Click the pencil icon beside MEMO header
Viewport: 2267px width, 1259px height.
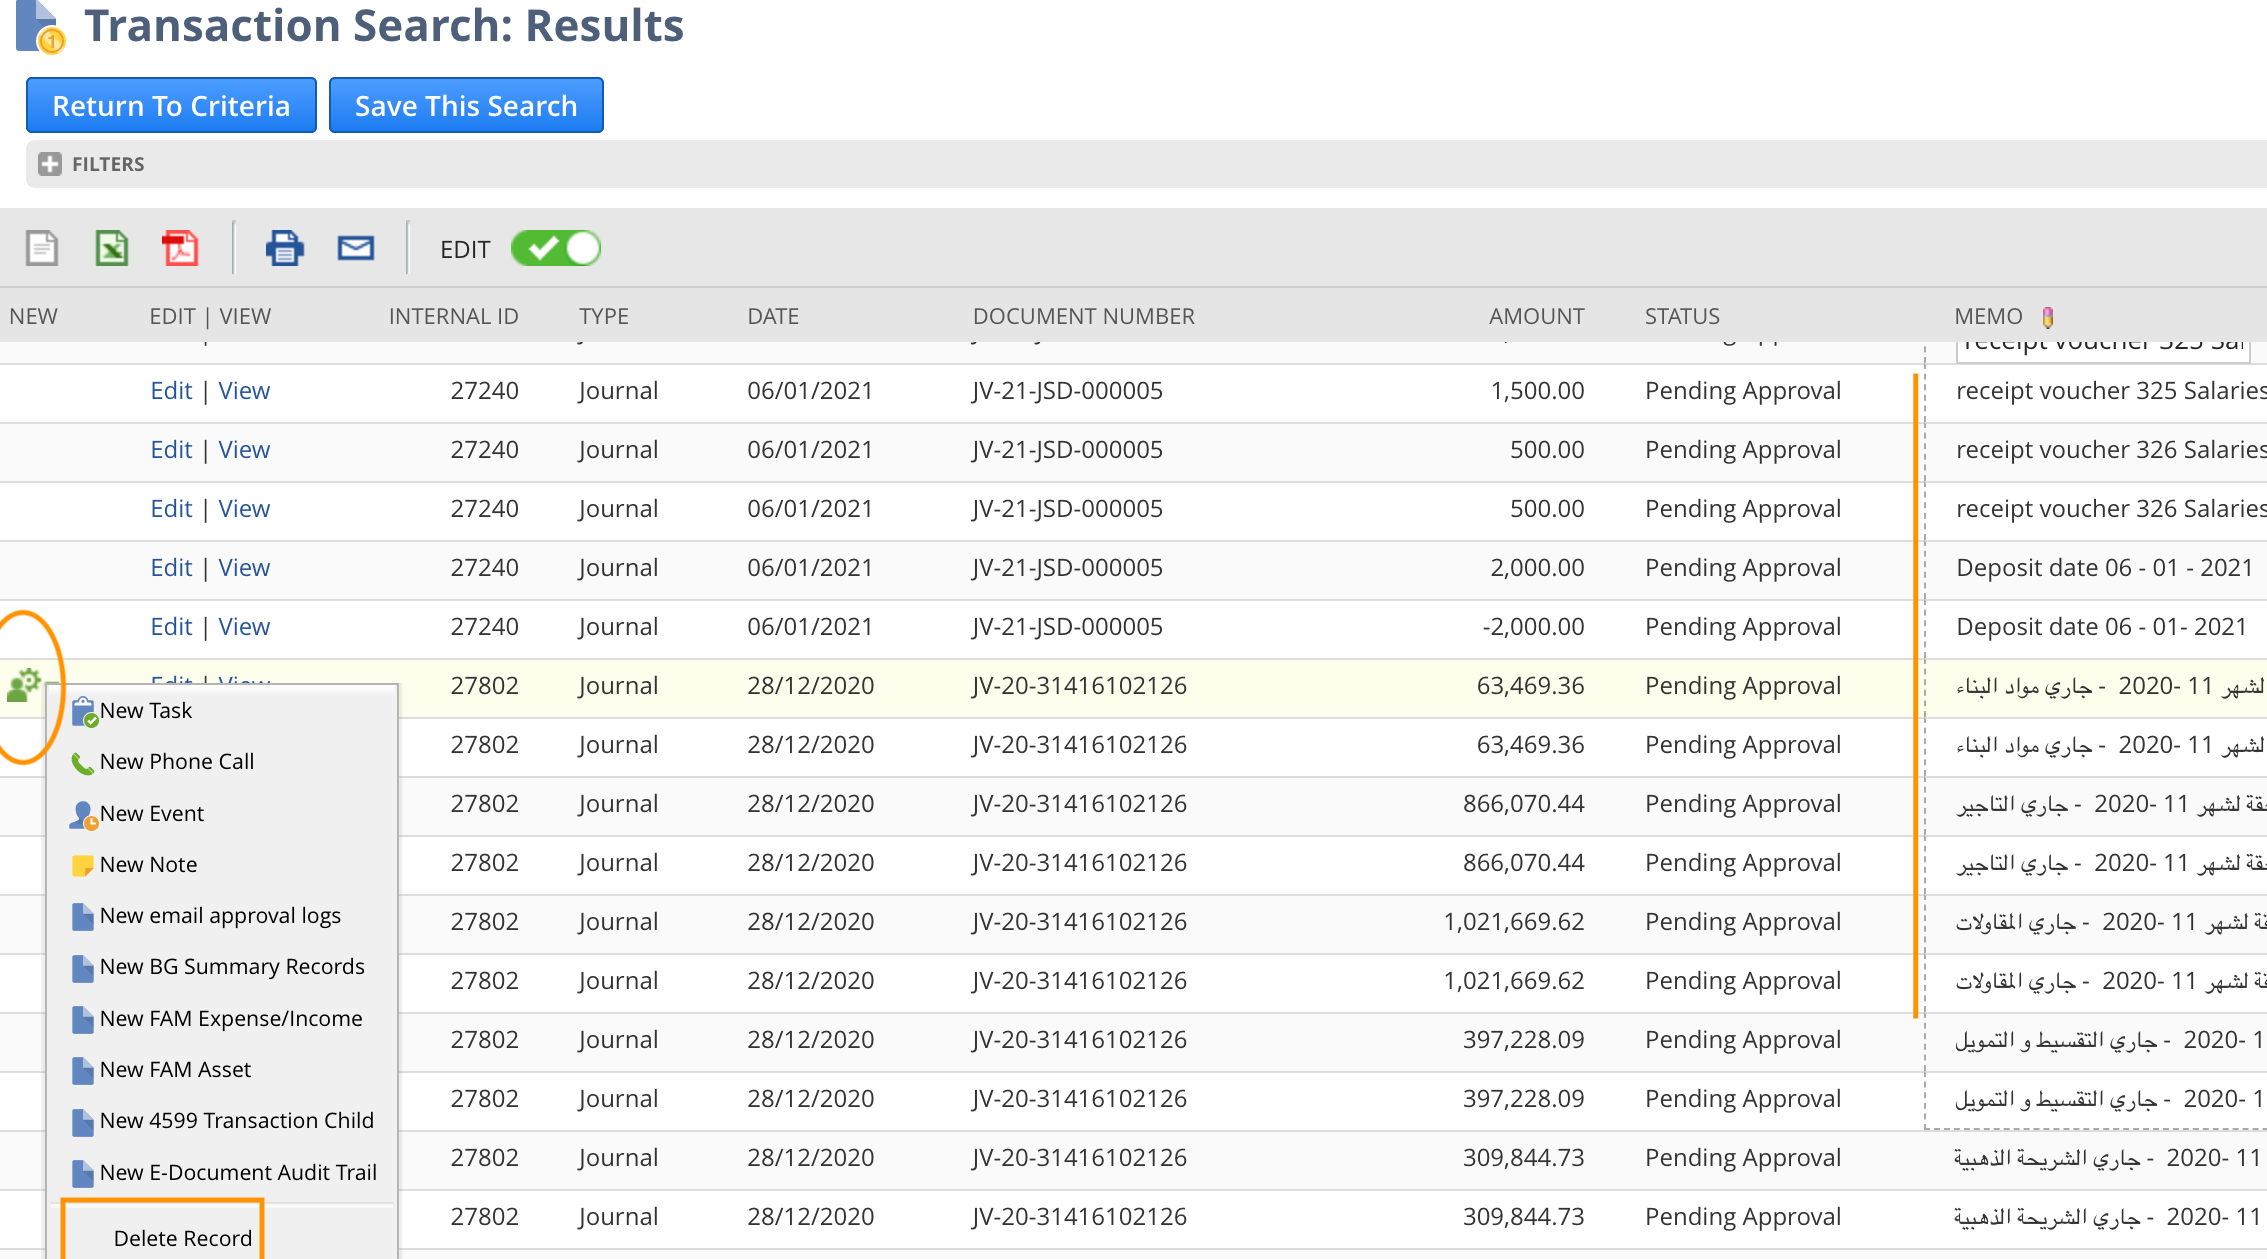pyautogui.click(x=2047, y=317)
